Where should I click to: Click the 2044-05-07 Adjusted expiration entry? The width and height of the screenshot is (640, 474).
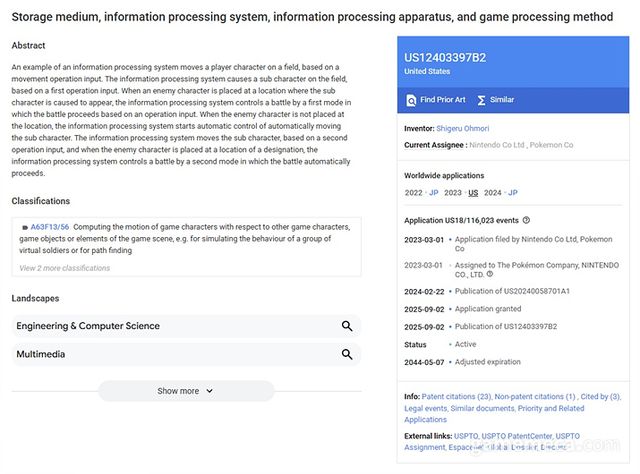point(462,362)
